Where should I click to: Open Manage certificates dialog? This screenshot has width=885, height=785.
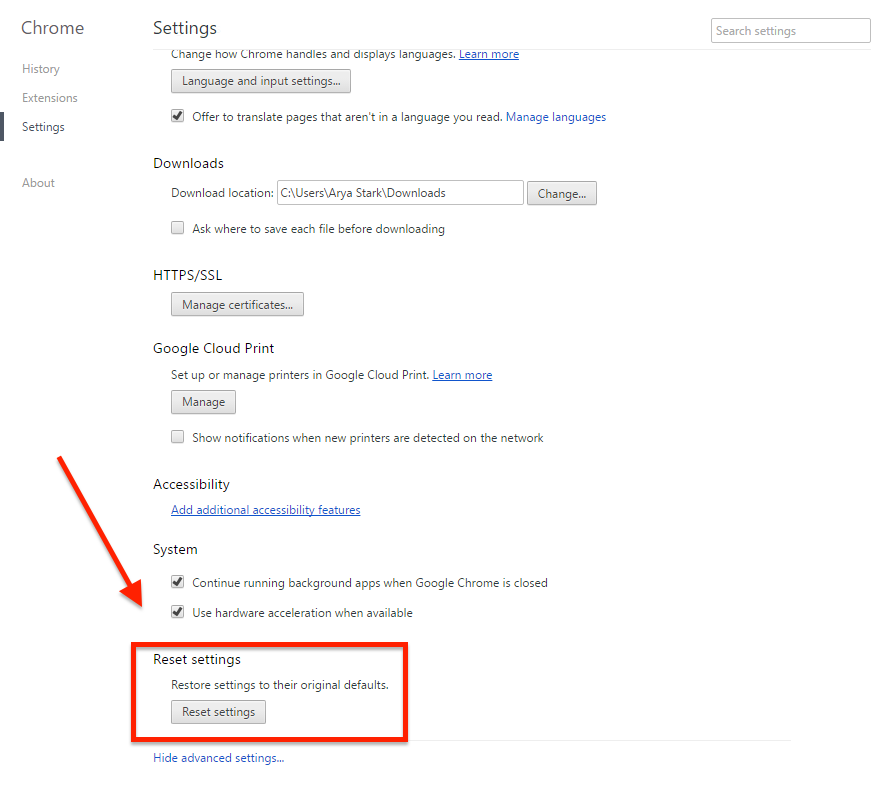[x=237, y=304]
